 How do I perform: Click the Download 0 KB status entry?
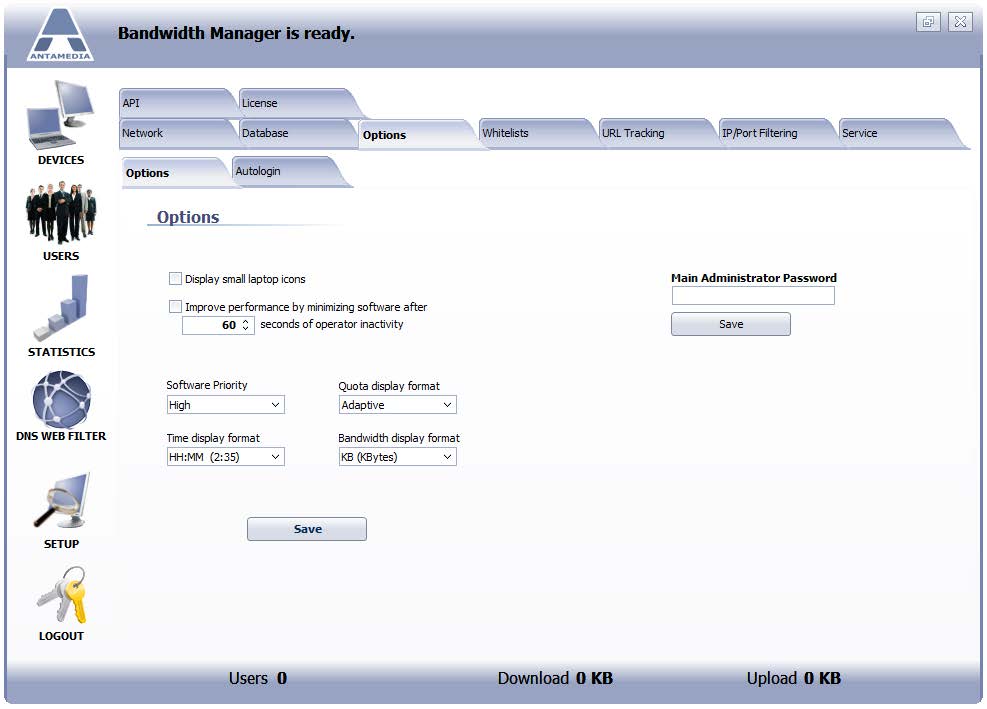click(555, 678)
